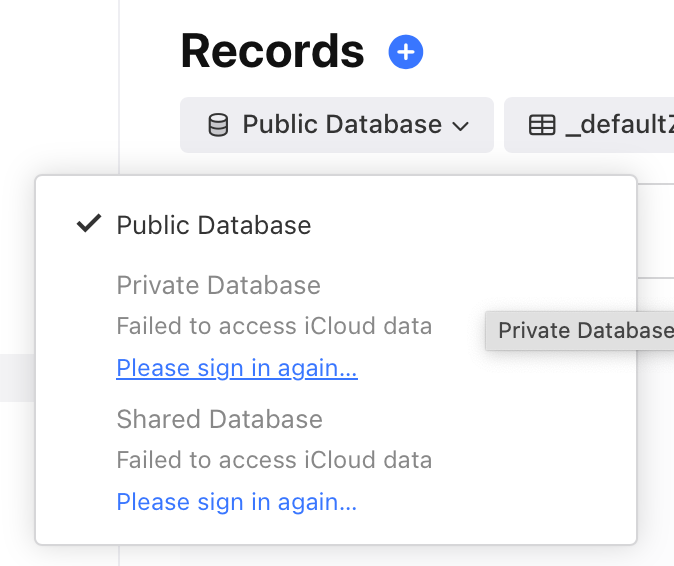The width and height of the screenshot is (674, 566).
Task: Select the Shared Database menu entry
Action: [x=220, y=419]
